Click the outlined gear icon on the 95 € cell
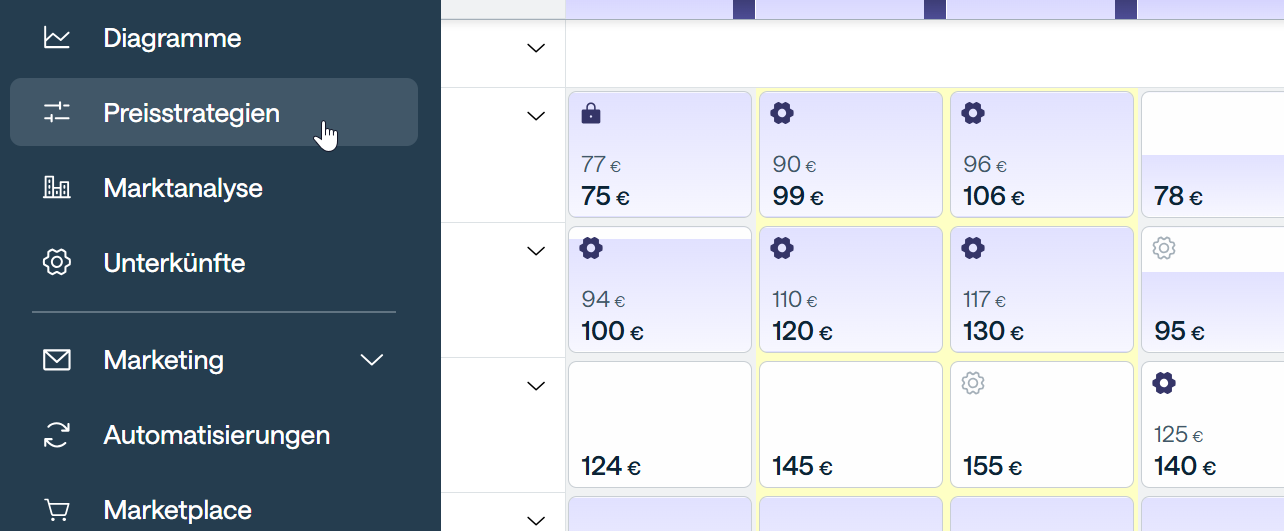1284x531 pixels. coord(1163,248)
